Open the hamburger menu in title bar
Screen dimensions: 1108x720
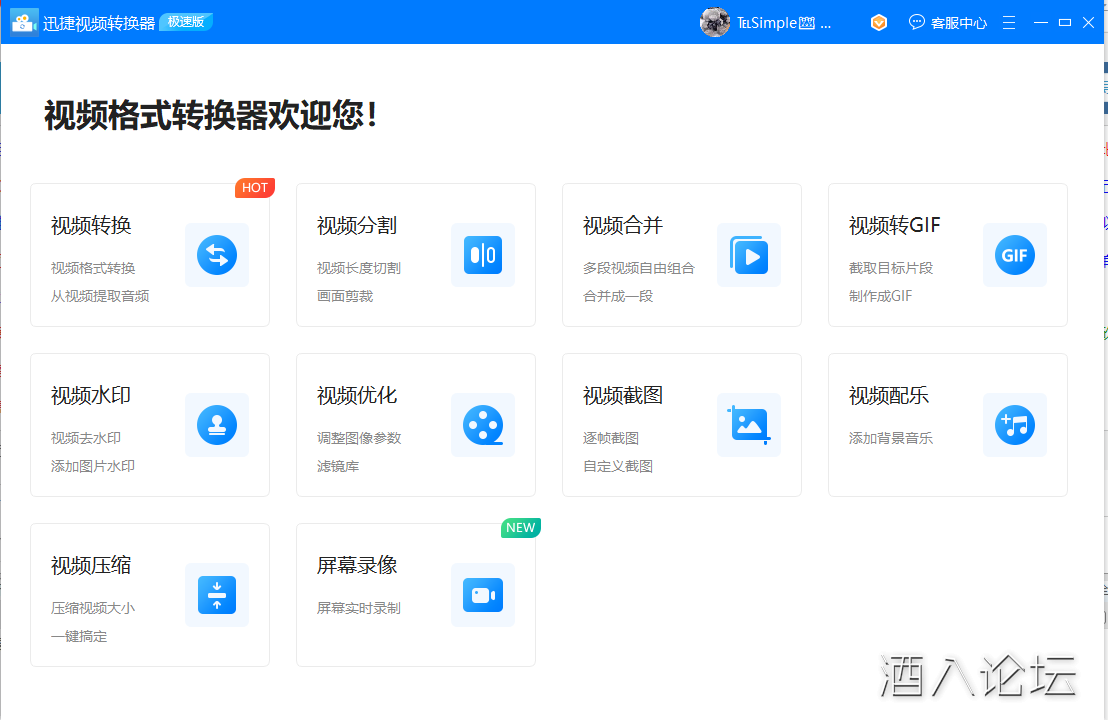pyautogui.click(x=1009, y=22)
